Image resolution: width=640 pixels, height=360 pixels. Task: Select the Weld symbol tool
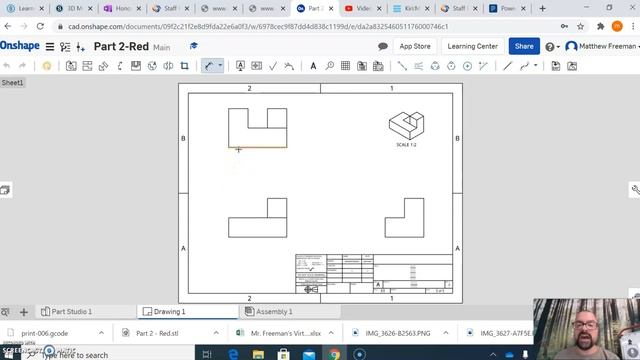coord(289,66)
